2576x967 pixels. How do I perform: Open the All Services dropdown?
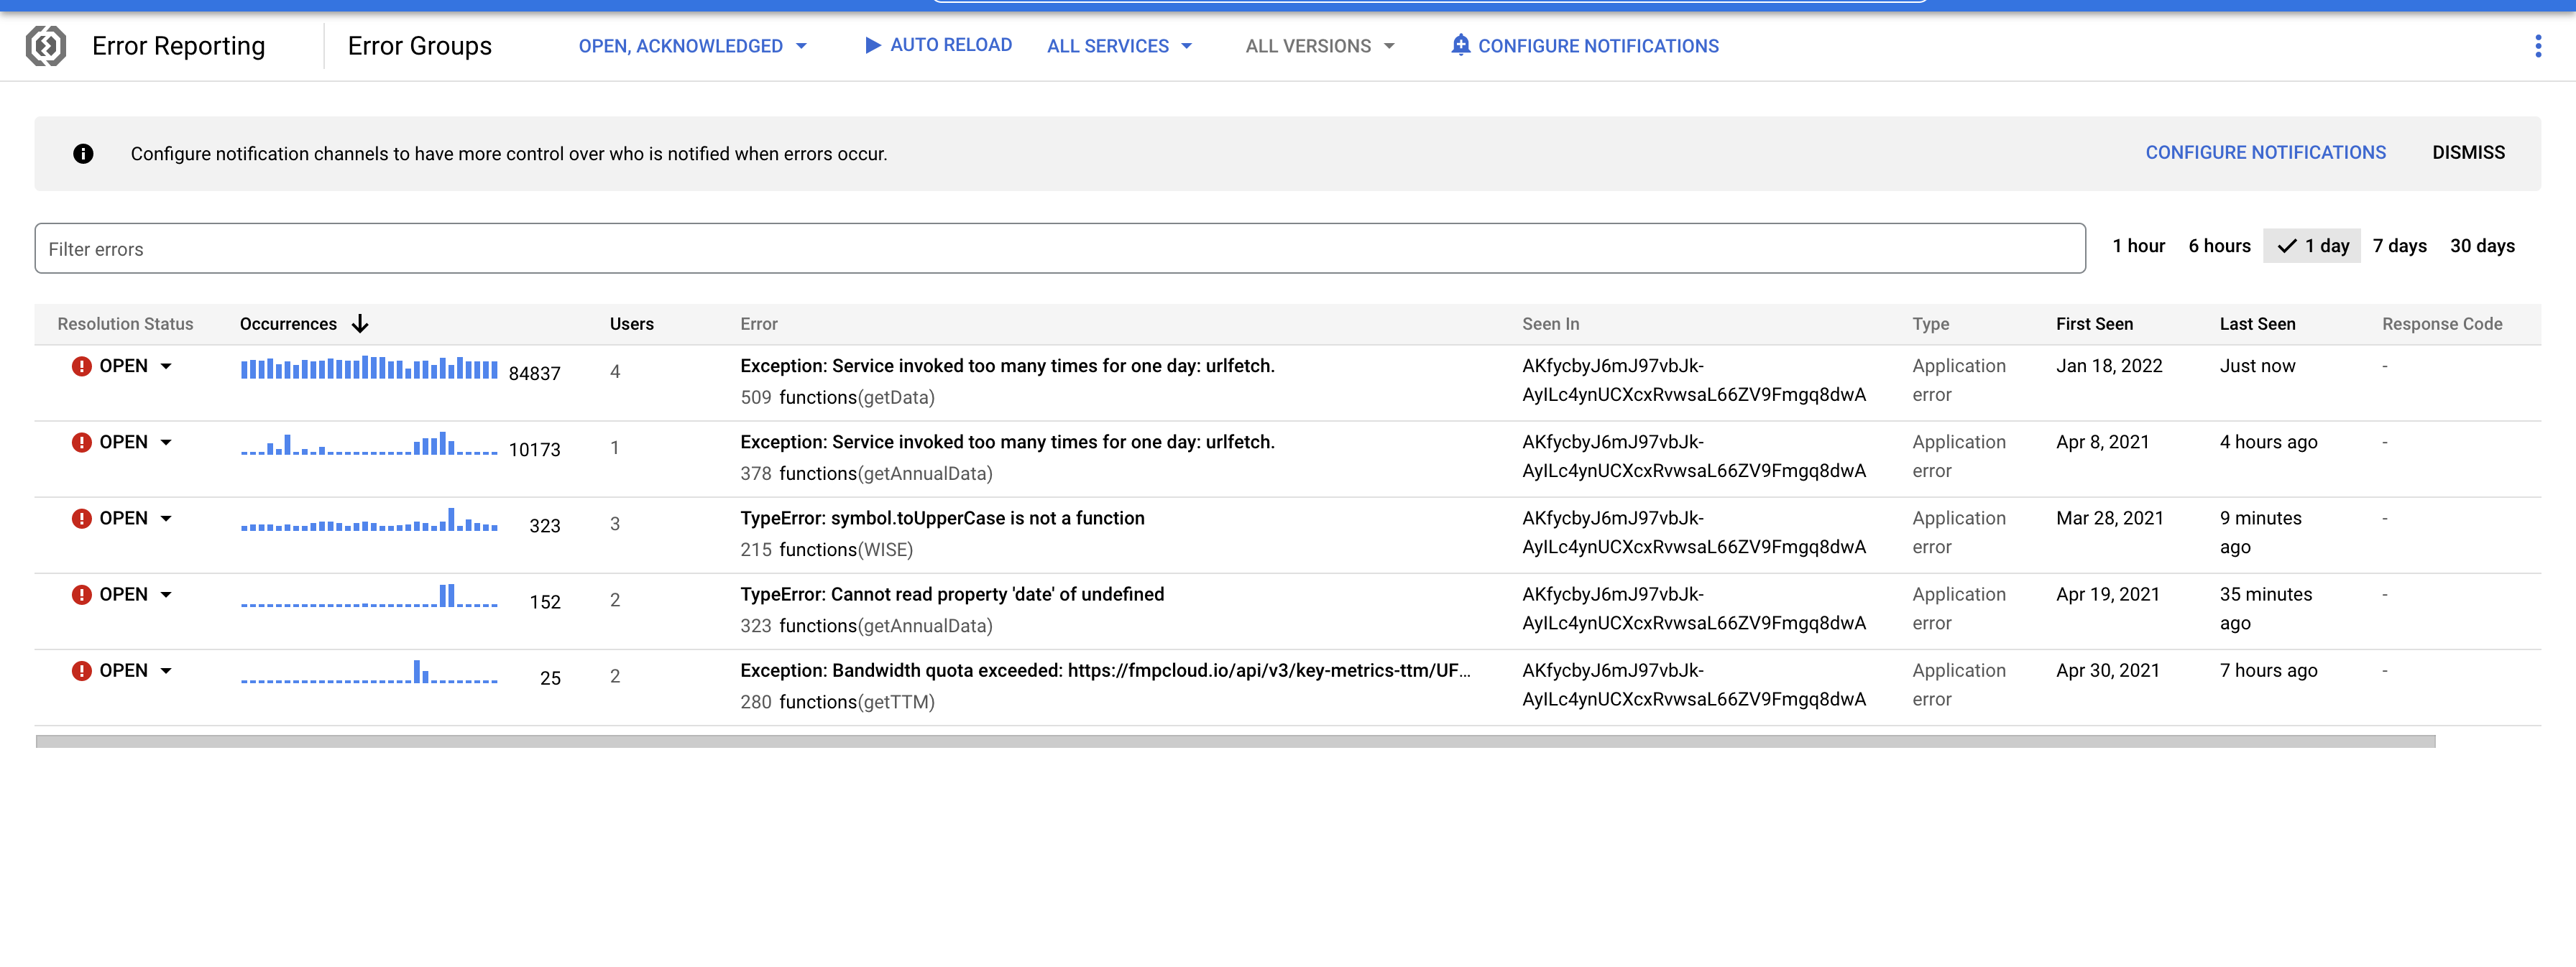tap(1119, 46)
